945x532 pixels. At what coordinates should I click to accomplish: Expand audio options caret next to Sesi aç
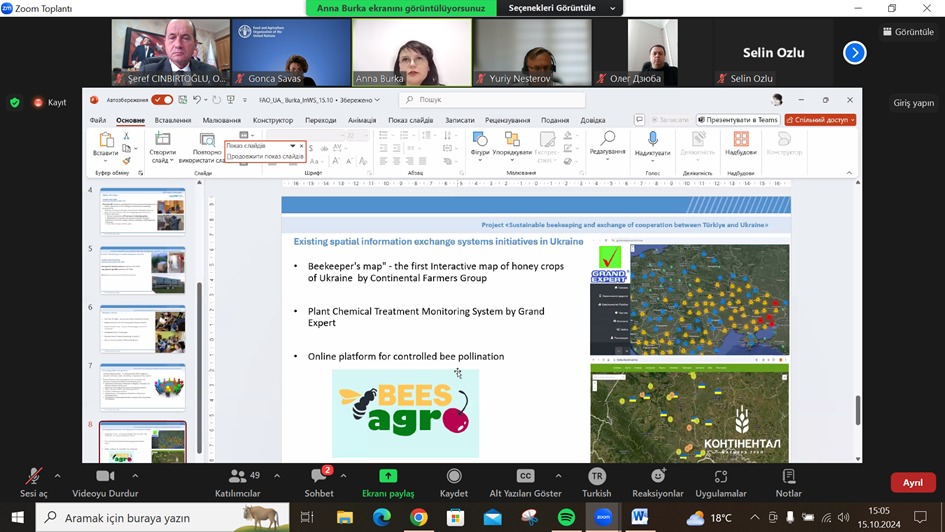point(57,476)
